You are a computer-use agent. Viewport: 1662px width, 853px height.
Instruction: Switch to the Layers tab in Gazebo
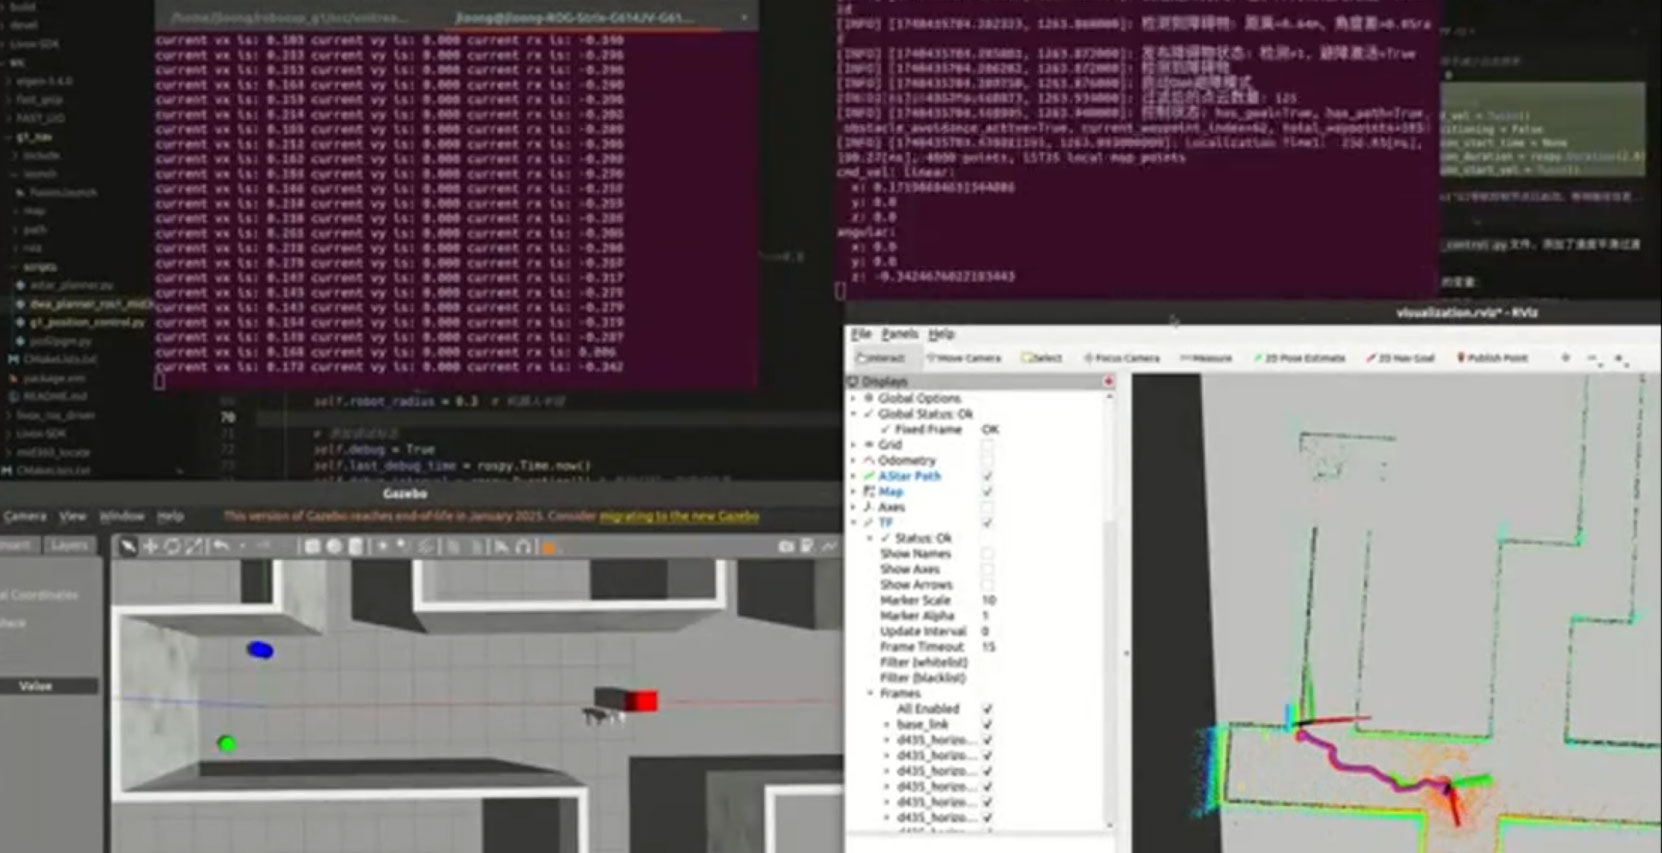[69, 545]
